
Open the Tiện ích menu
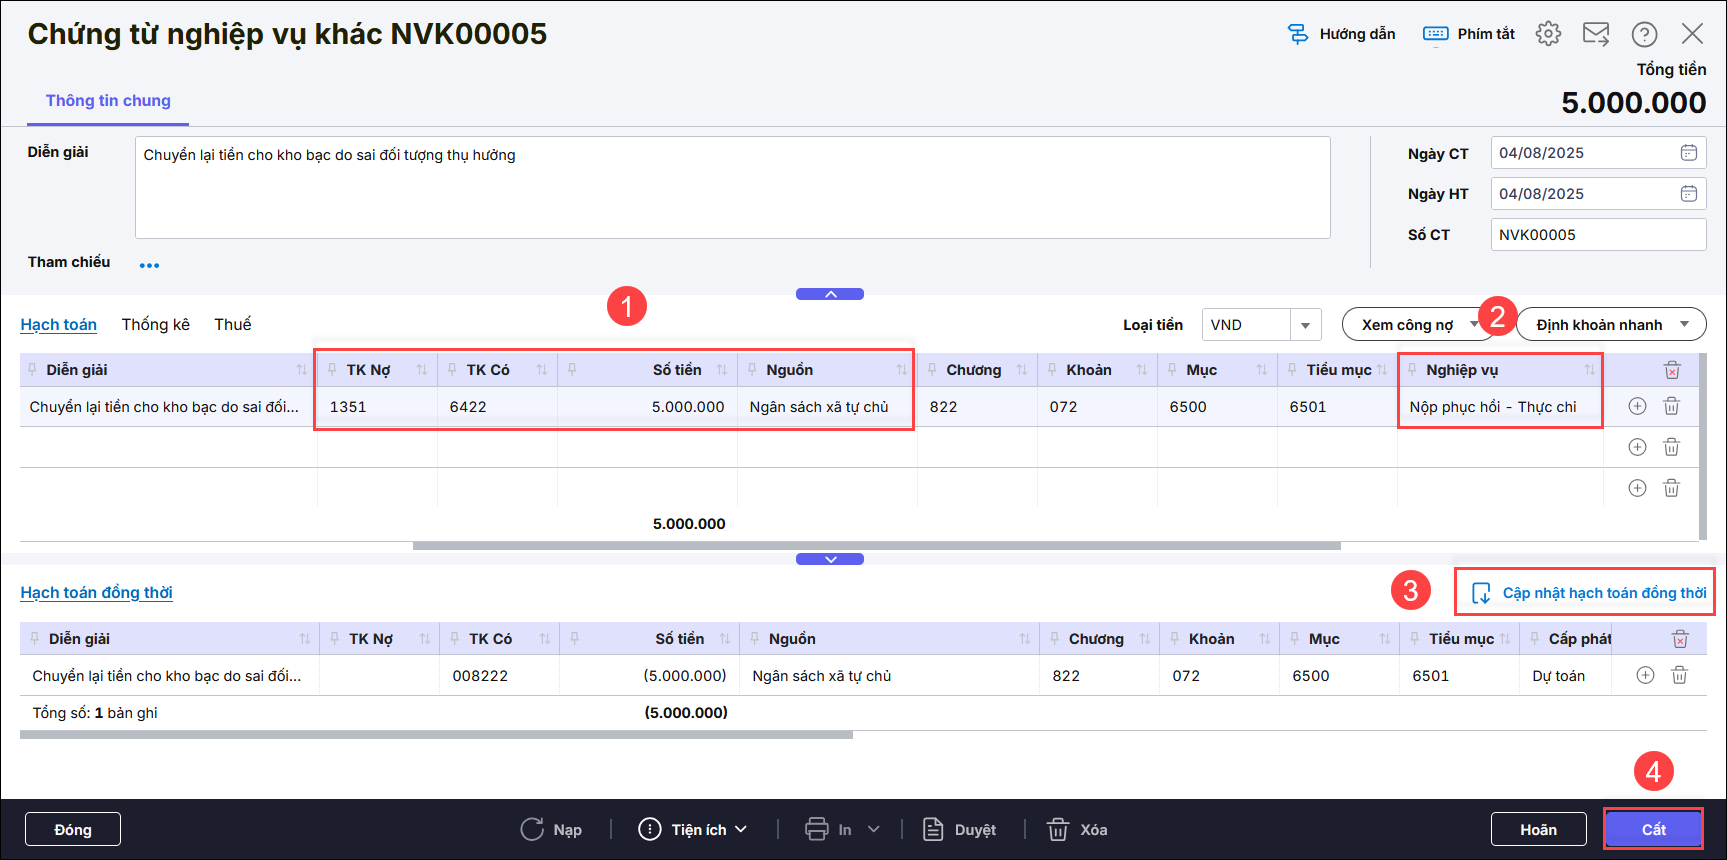(694, 829)
